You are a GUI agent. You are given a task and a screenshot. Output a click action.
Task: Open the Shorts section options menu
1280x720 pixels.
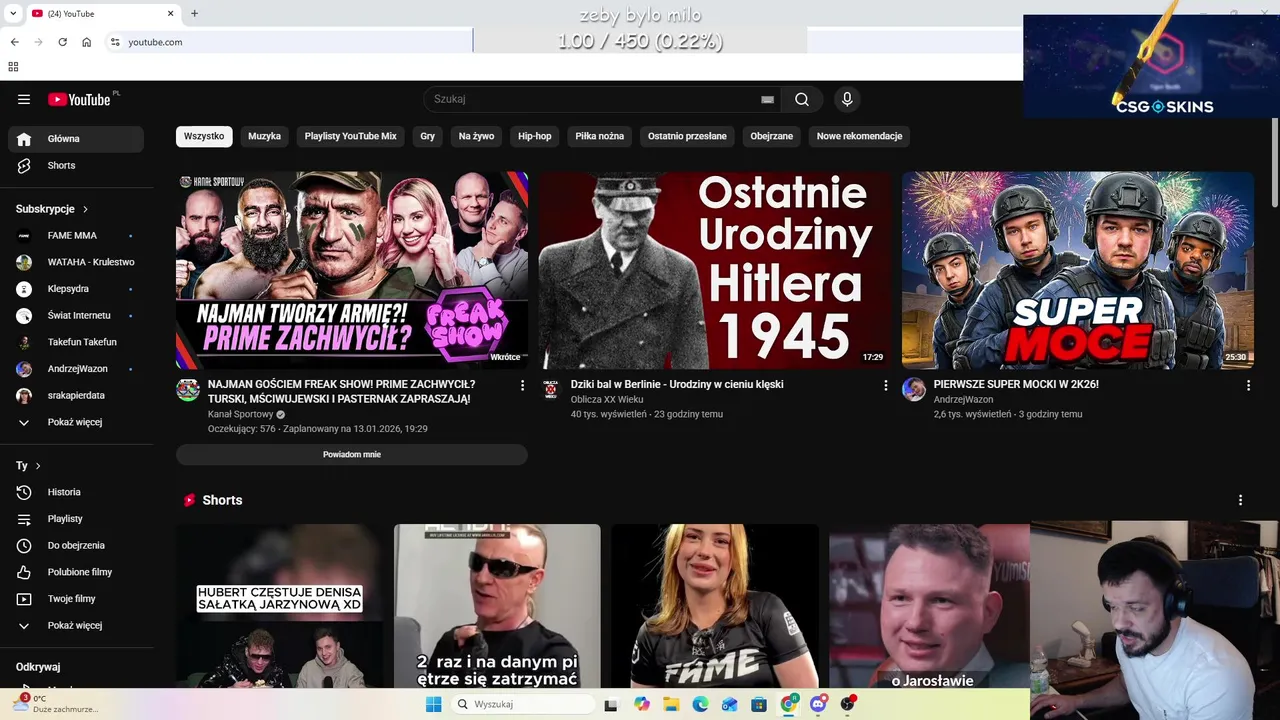pos(1240,500)
